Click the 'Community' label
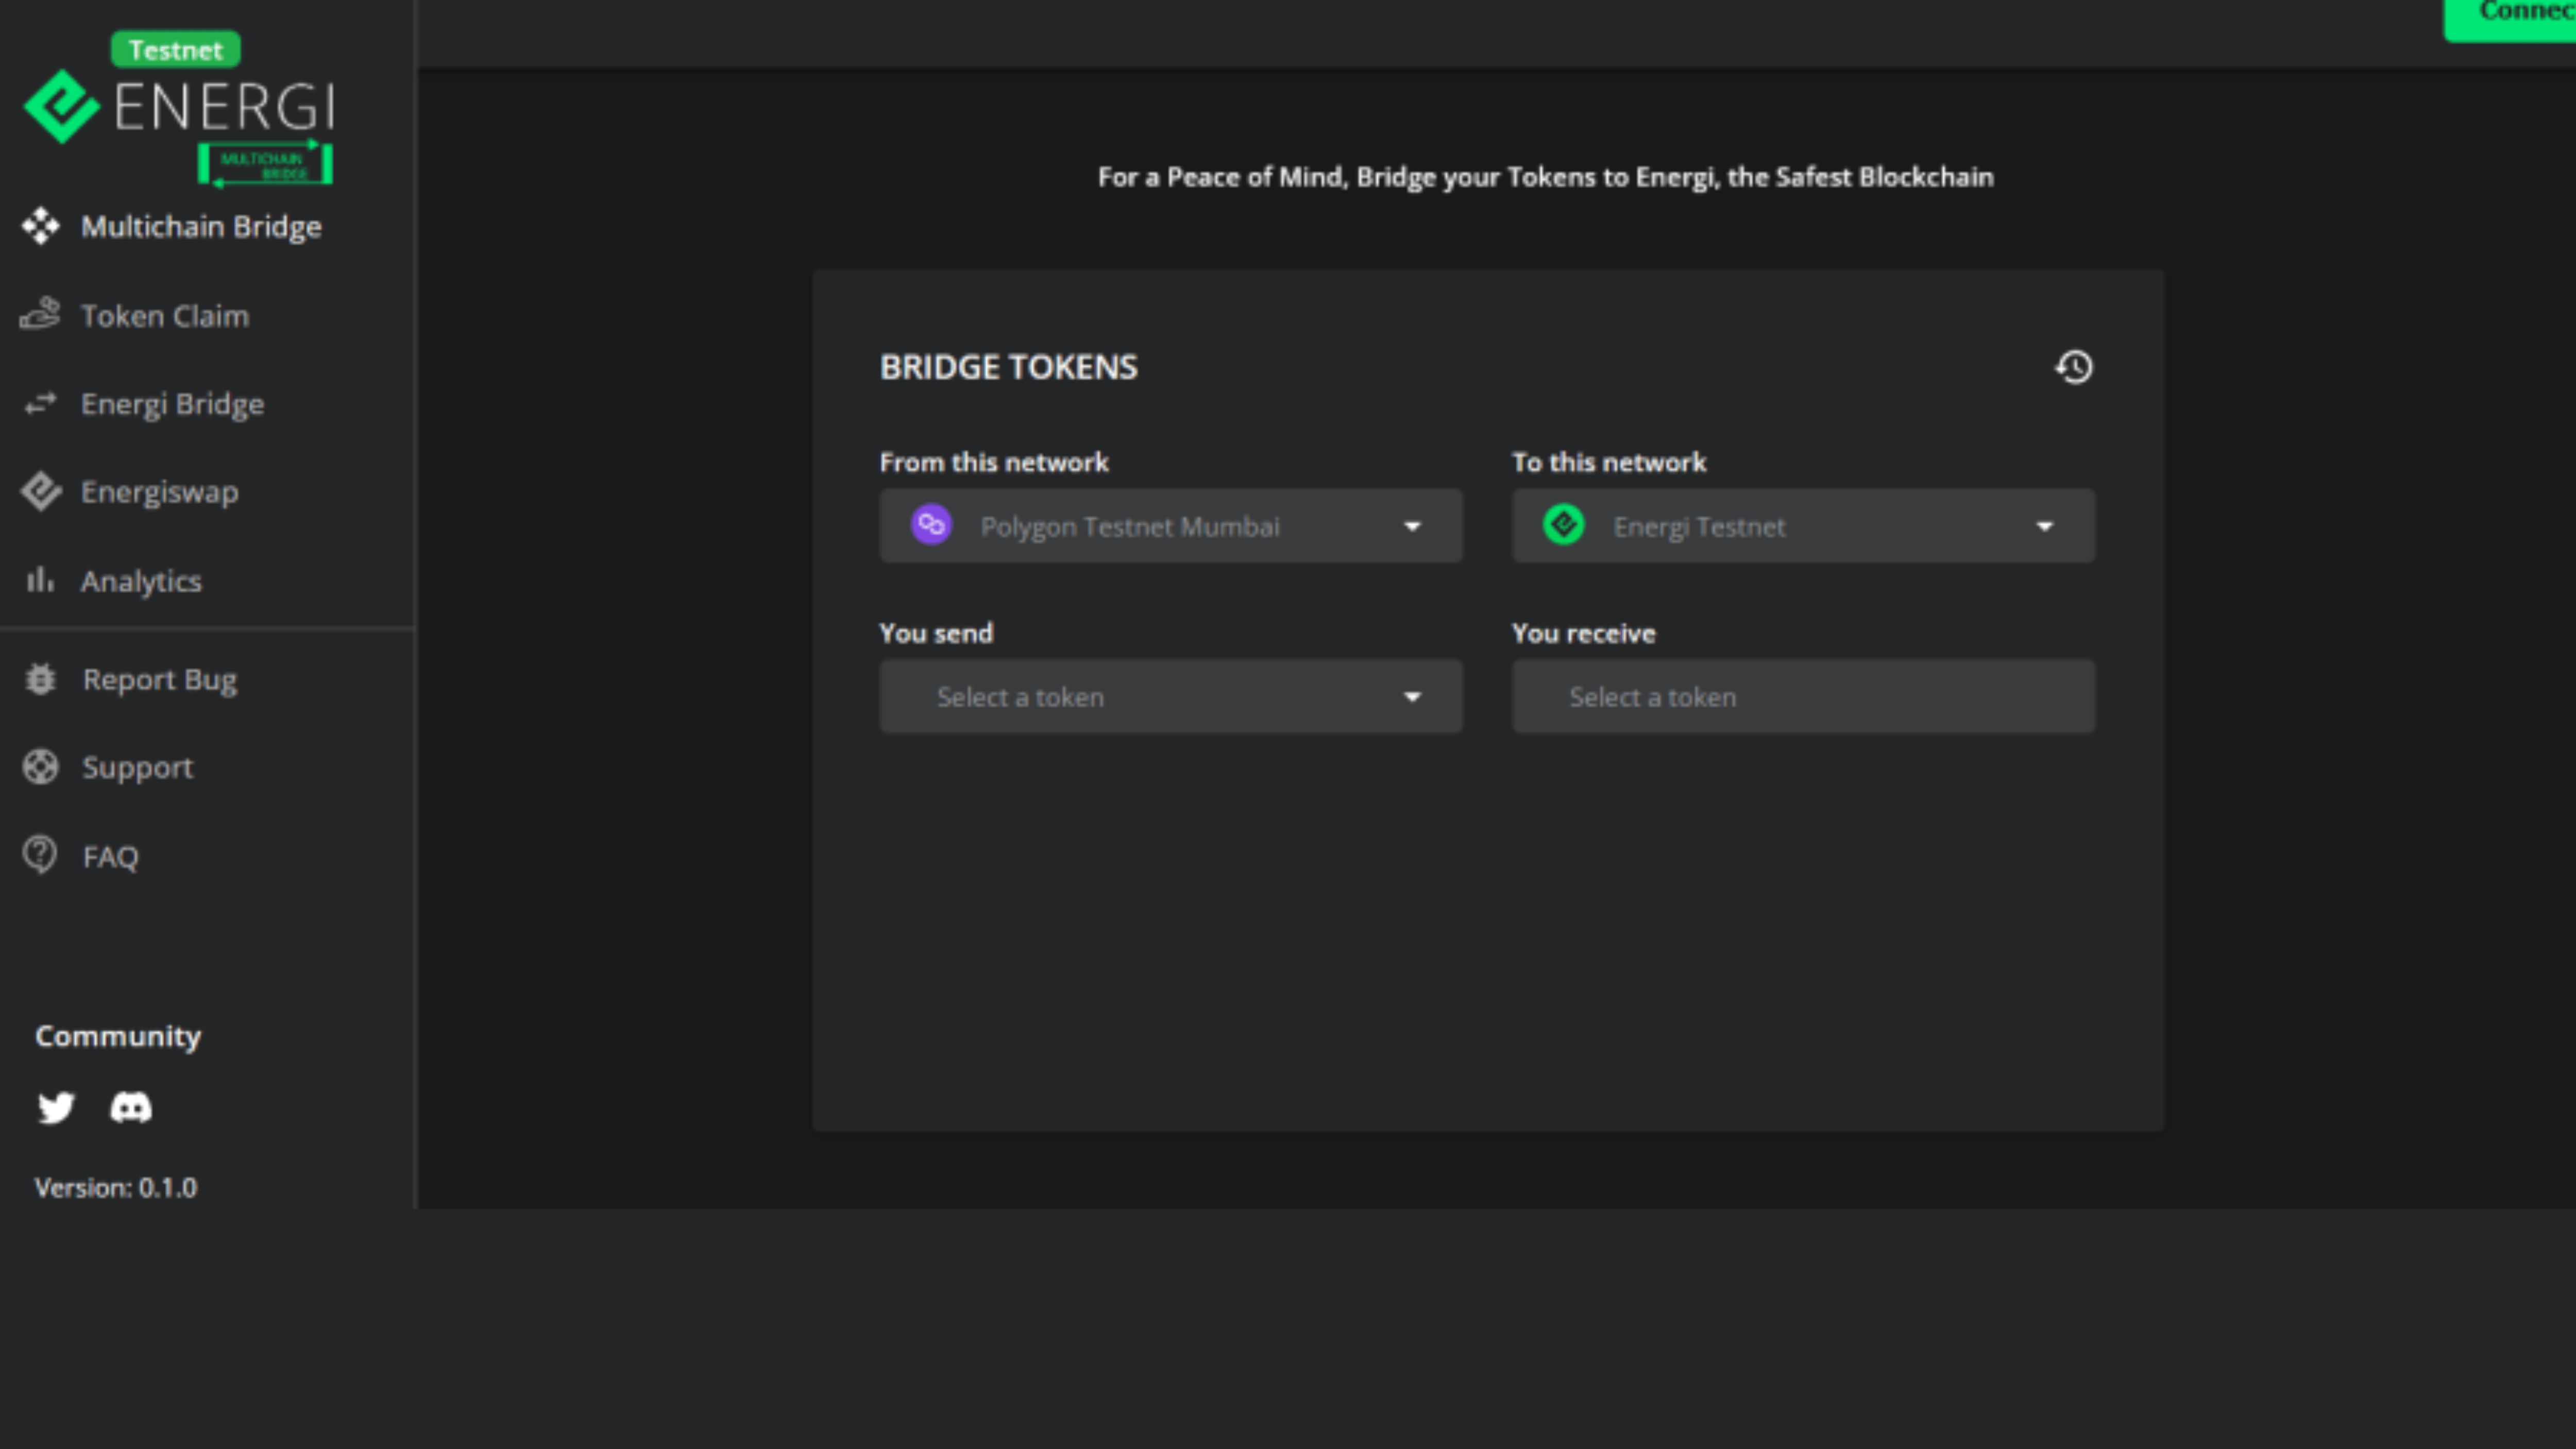This screenshot has width=2576, height=1449. coord(118,1036)
